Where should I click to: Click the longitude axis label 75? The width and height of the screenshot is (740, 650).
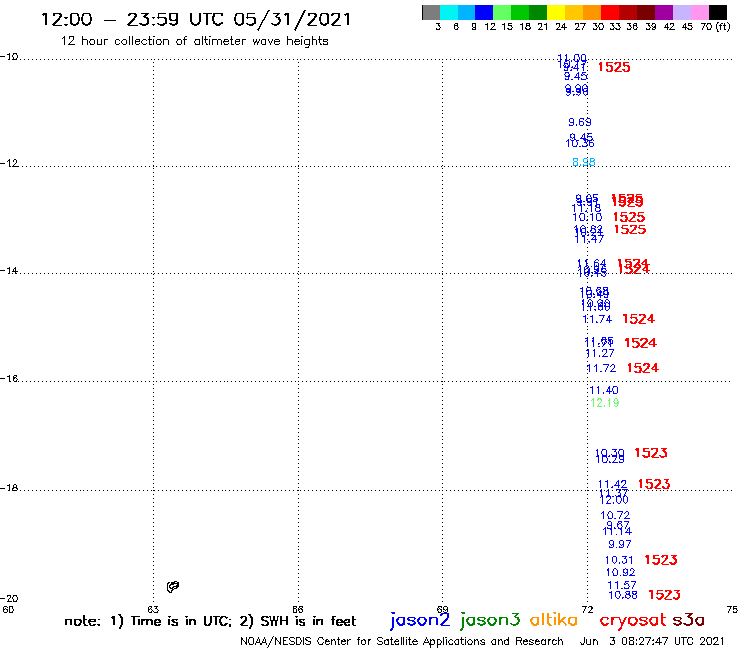[x=732, y=609]
